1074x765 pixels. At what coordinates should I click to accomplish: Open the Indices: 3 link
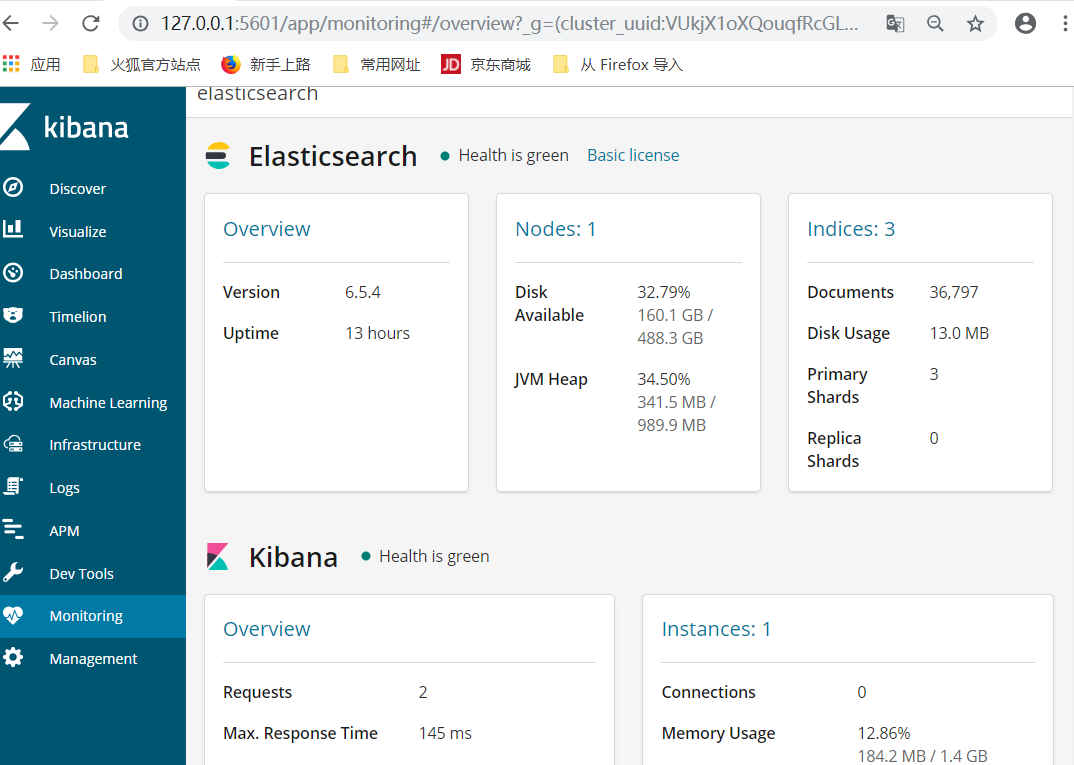[x=851, y=229]
